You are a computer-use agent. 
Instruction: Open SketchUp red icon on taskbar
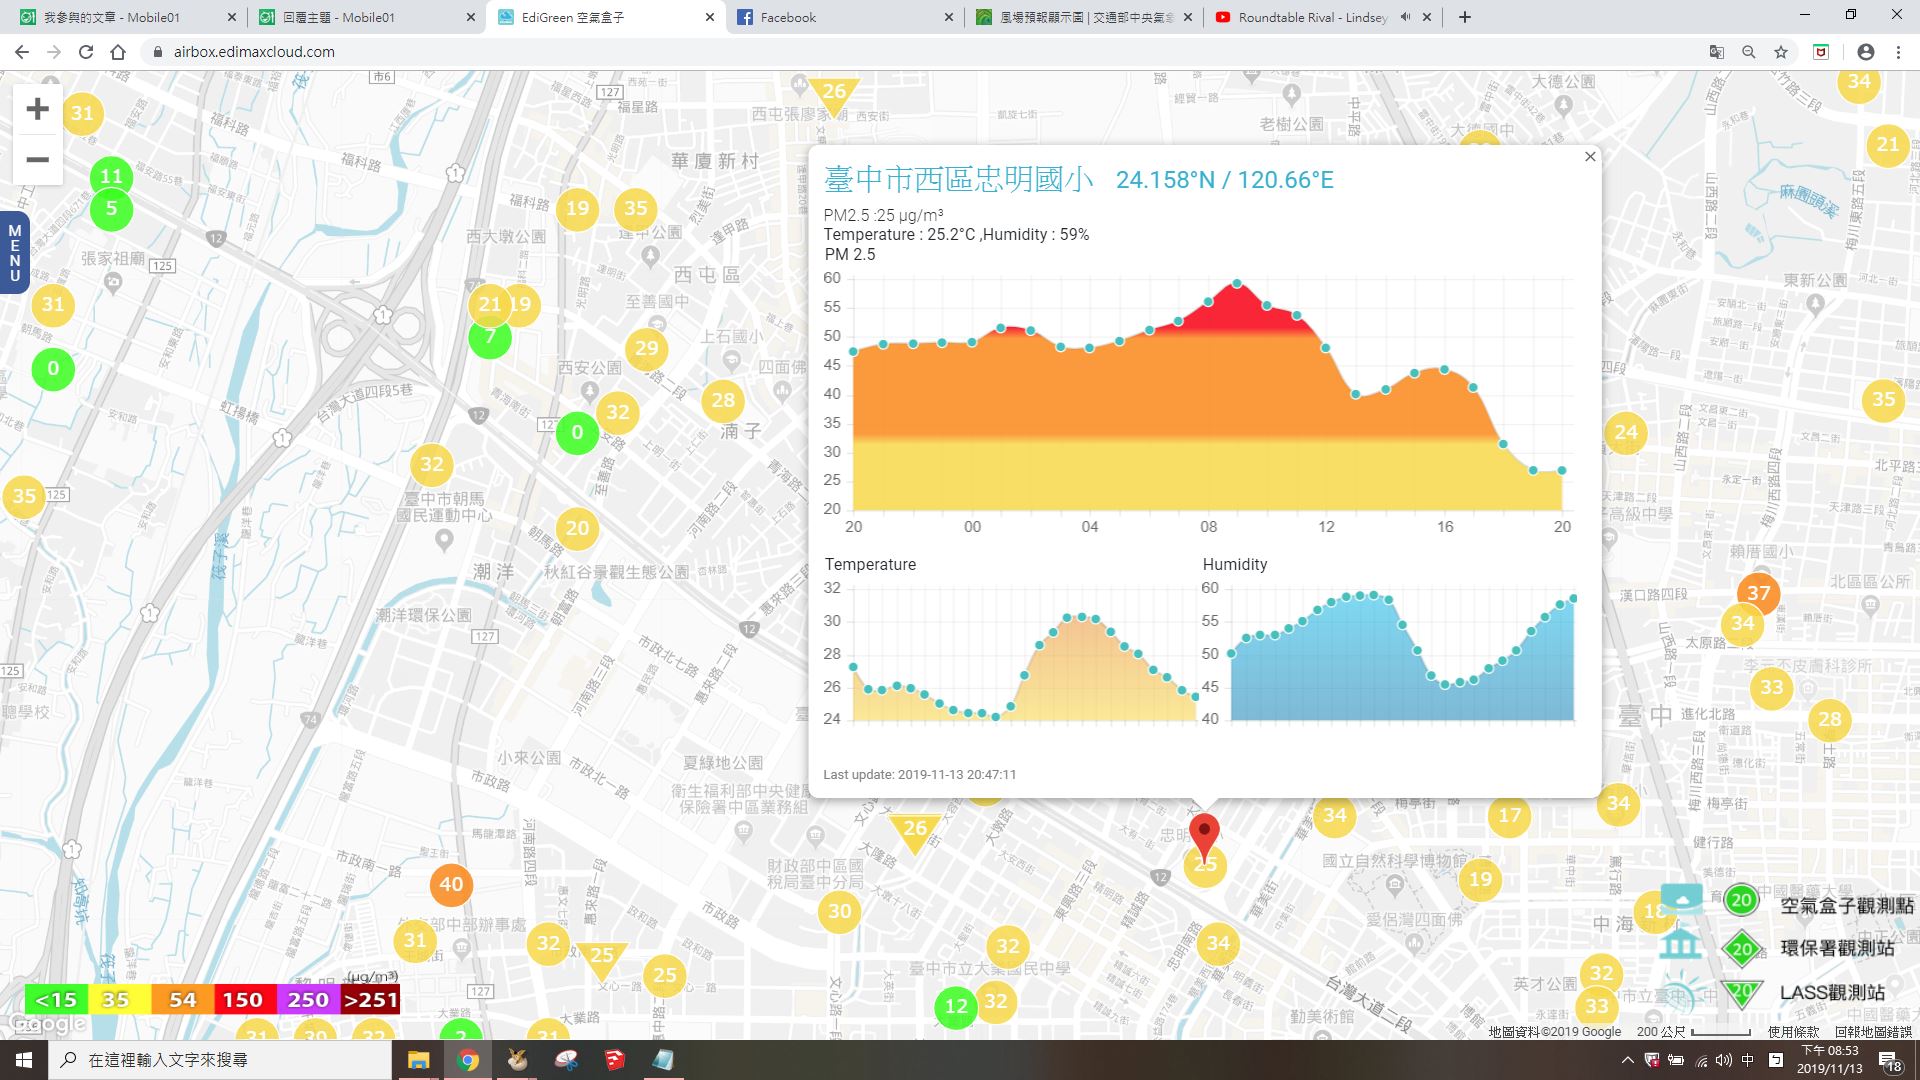coord(614,1060)
